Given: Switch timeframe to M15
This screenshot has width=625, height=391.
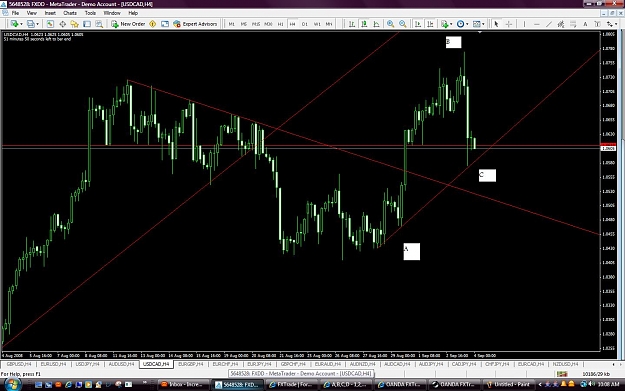Looking at the screenshot, I should tap(256, 24).
